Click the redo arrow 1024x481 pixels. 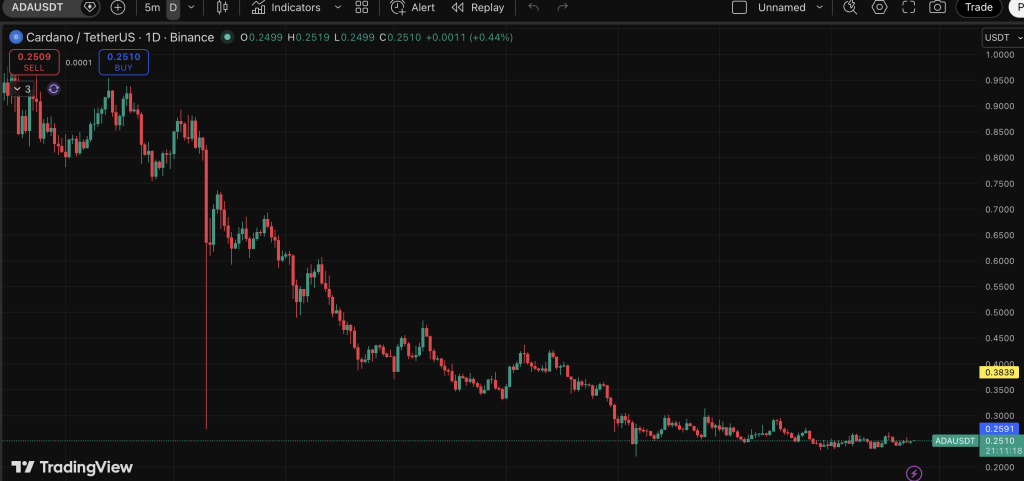(x=562, y=8)
